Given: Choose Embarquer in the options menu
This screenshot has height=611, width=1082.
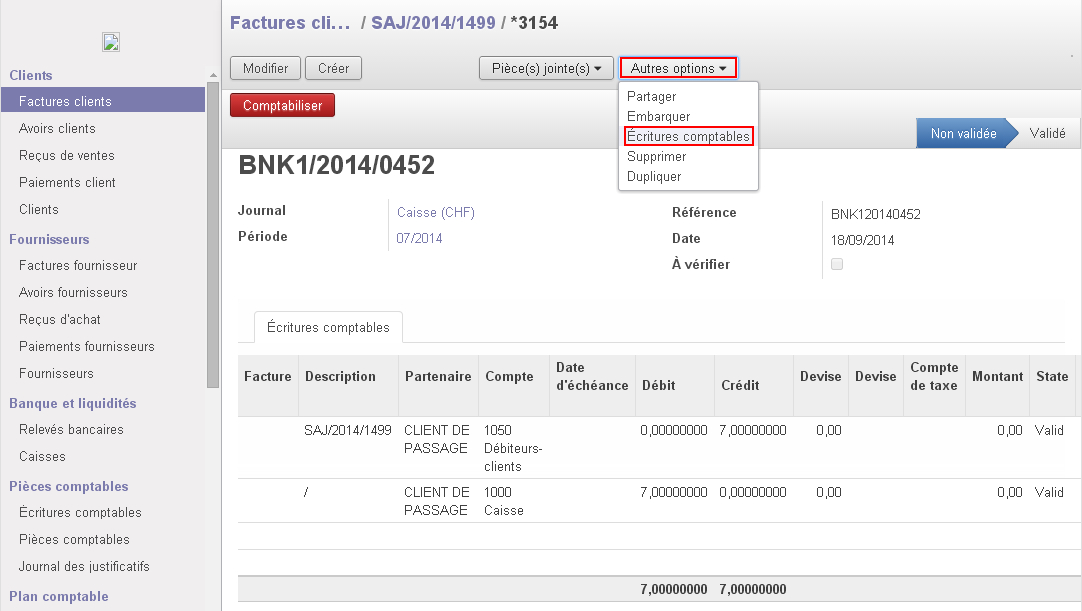Looking at the screenshot, I should coord(658,116).
